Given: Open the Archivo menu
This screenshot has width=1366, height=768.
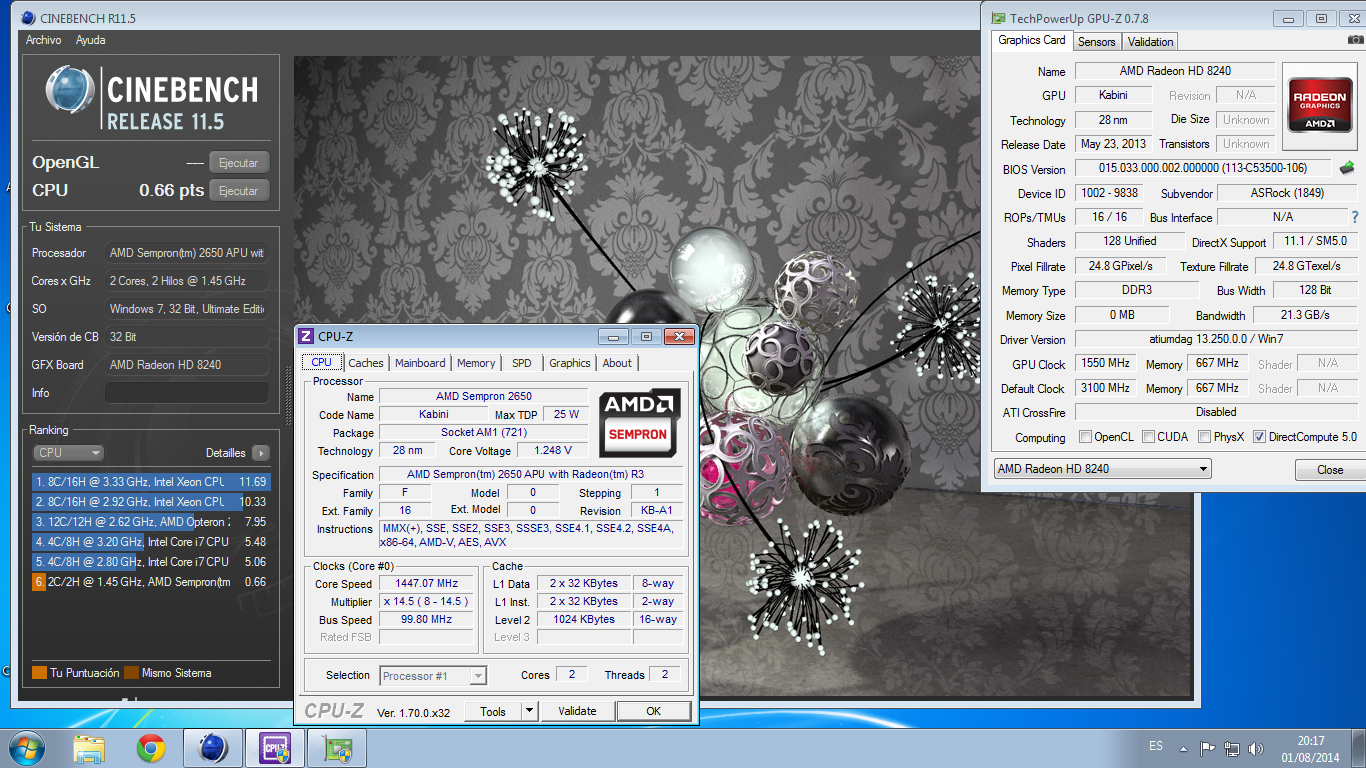Looking at the screenshot, I should pyautogui.click(x=44, y=40).
